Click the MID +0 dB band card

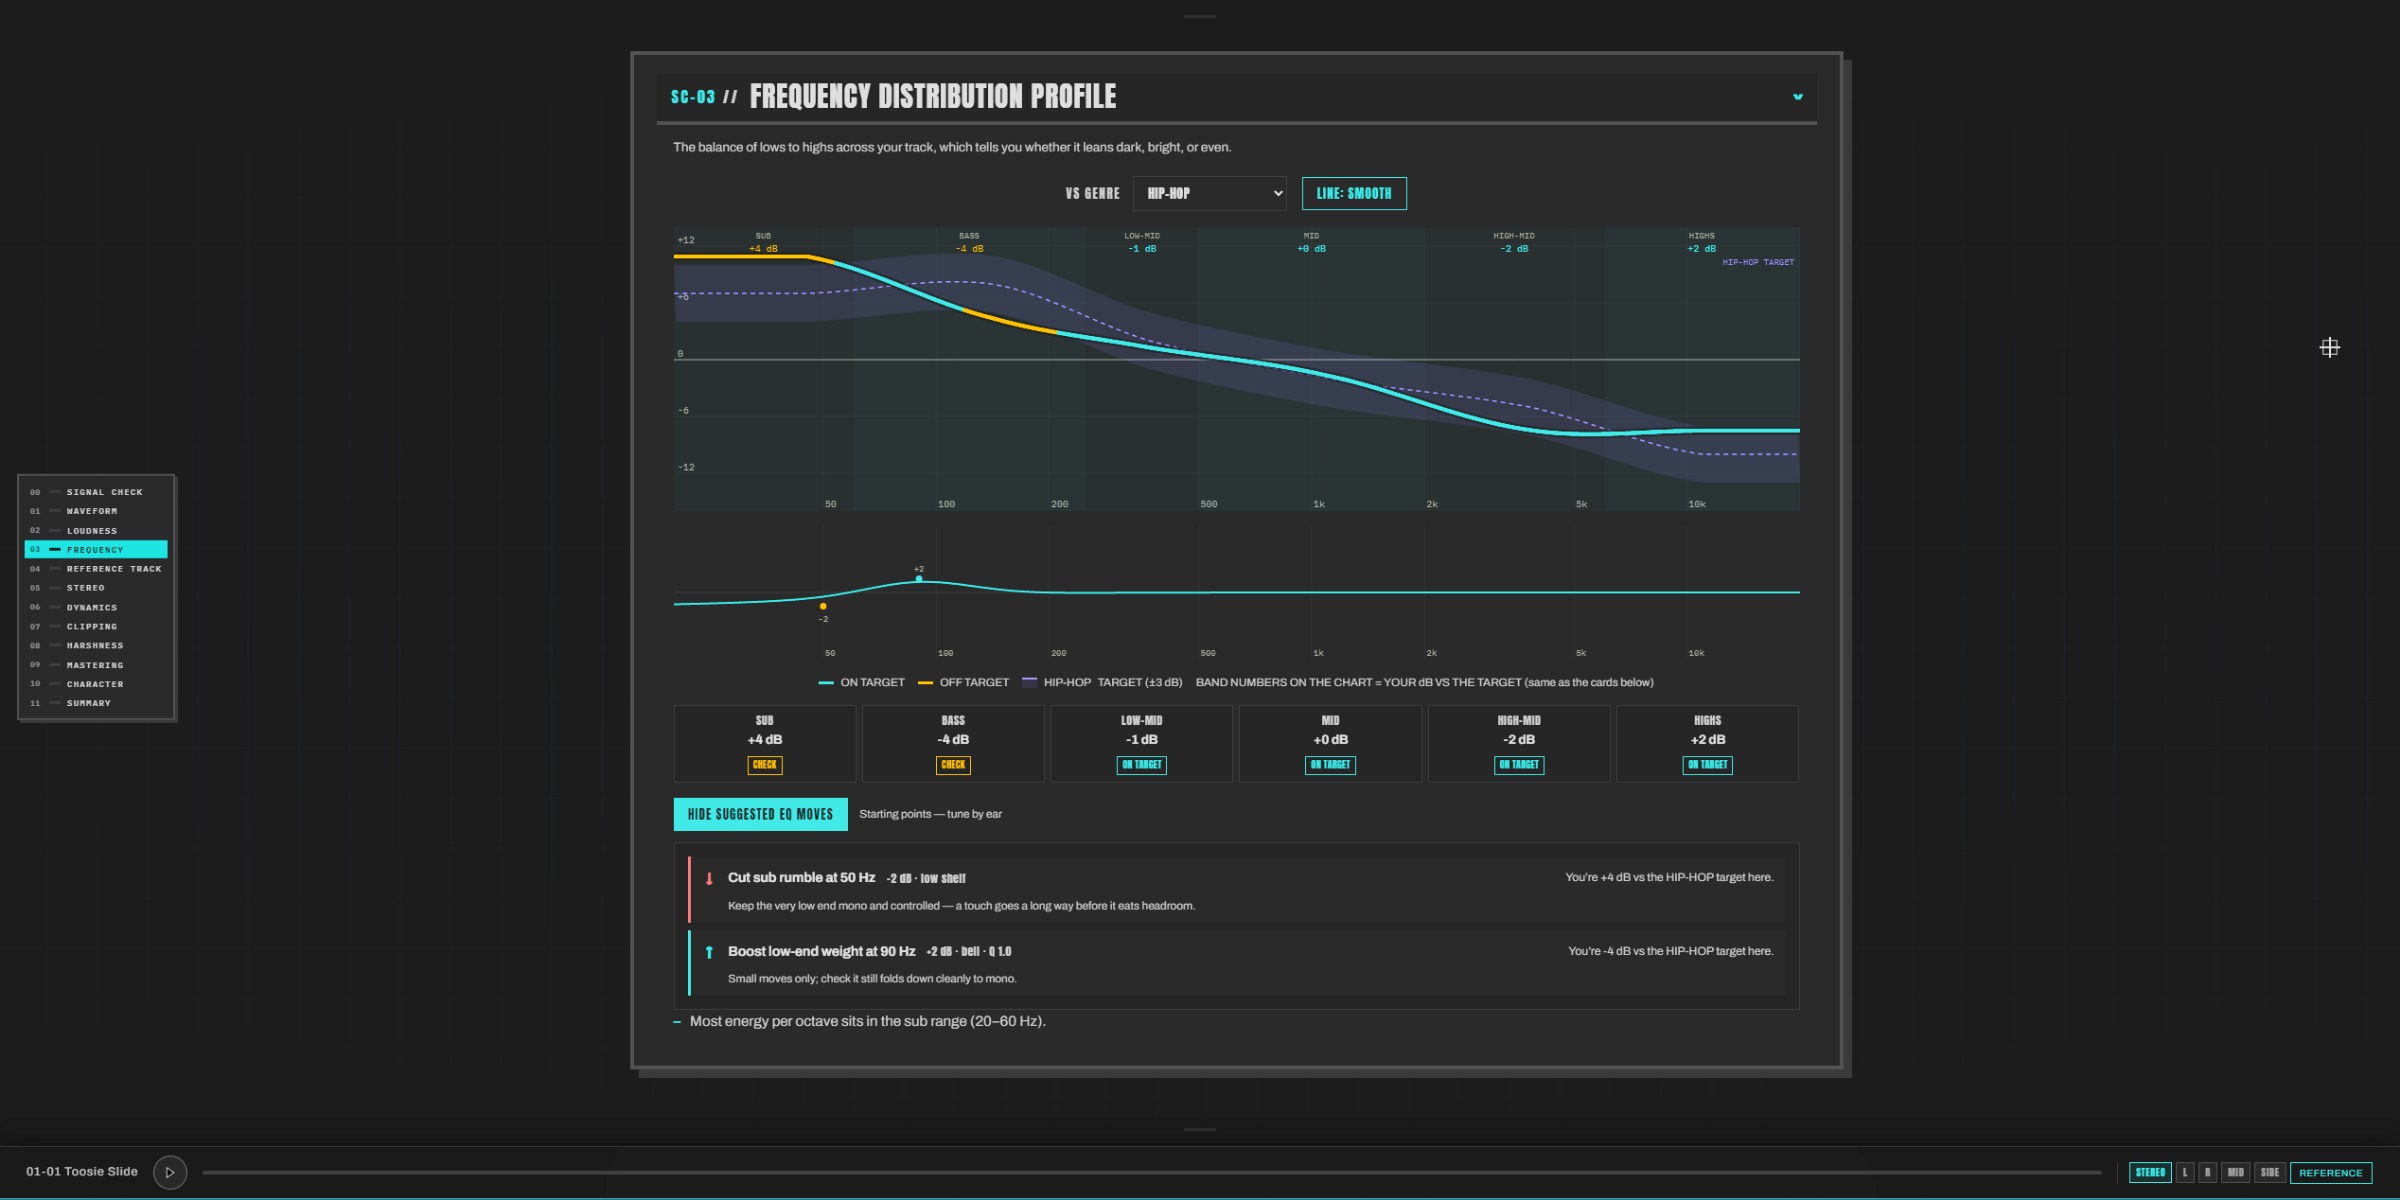click(1330, 744)
